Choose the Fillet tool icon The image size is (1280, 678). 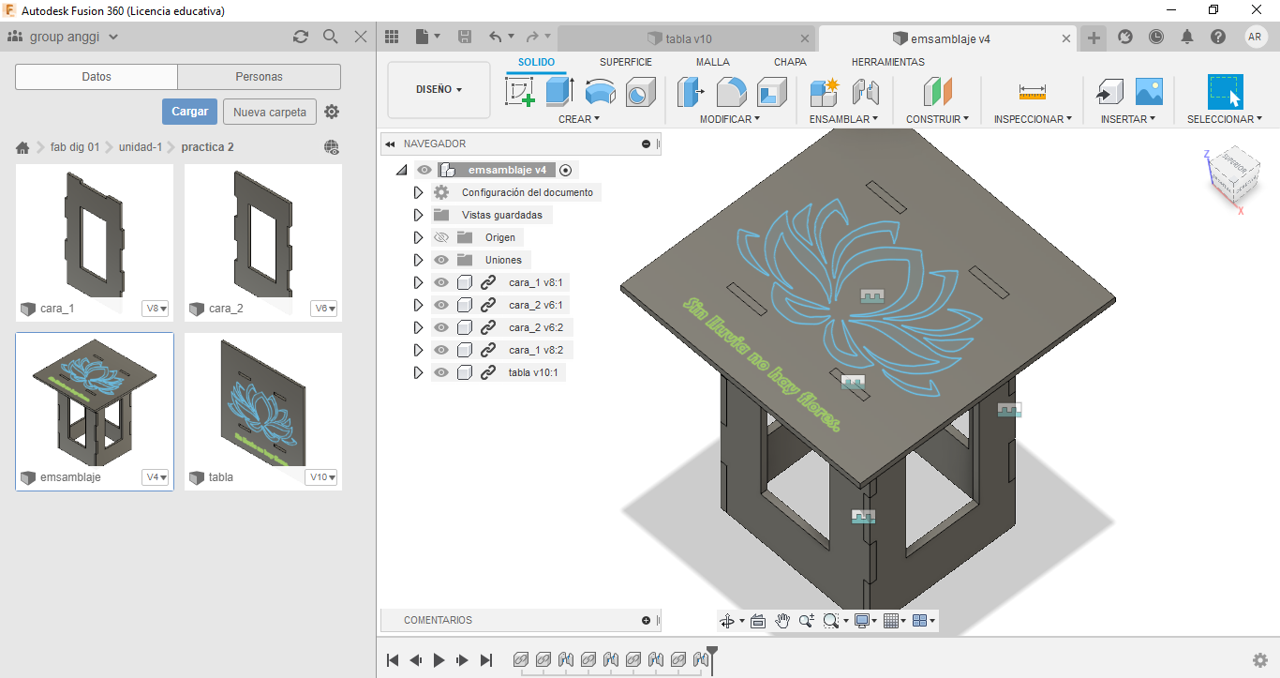(732, 92)
